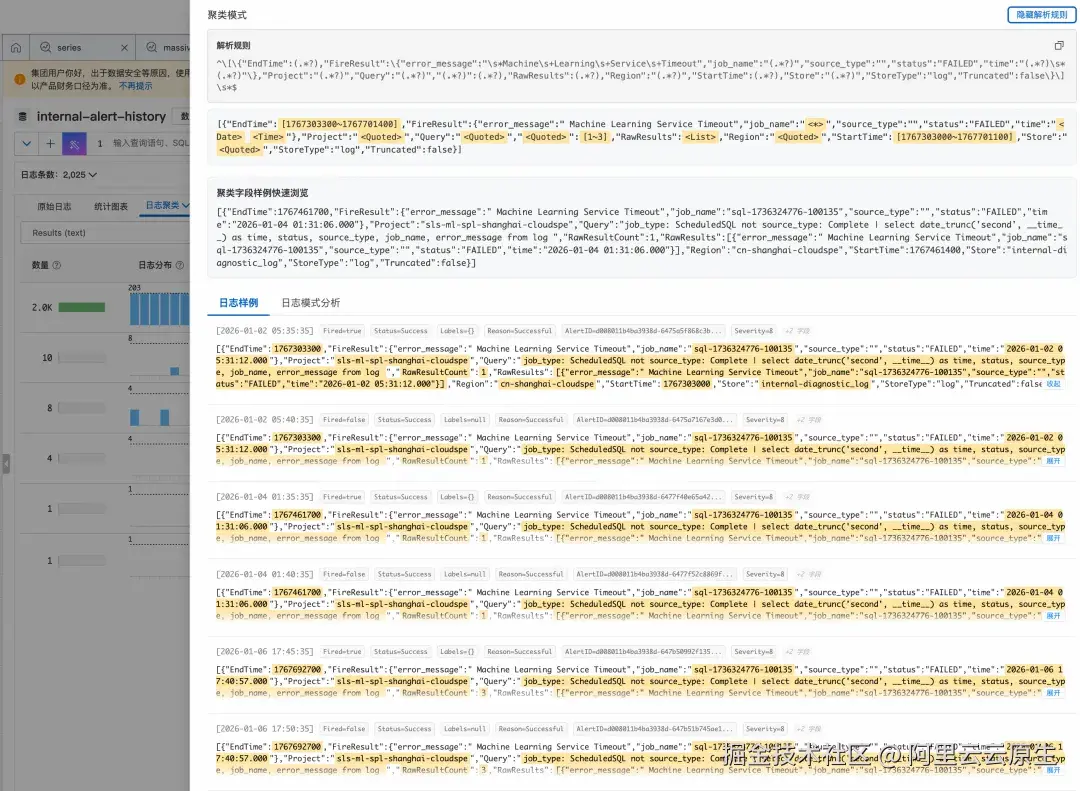Click timestamp 2026-01-06 17:50:35

pos(264,729)
